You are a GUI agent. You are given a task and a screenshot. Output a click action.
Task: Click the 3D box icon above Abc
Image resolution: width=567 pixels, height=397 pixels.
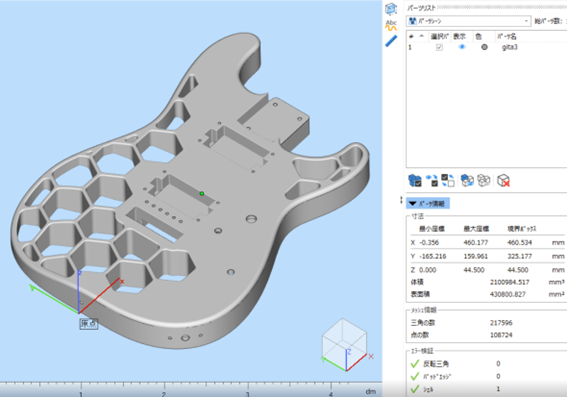(x=391, y=9)
